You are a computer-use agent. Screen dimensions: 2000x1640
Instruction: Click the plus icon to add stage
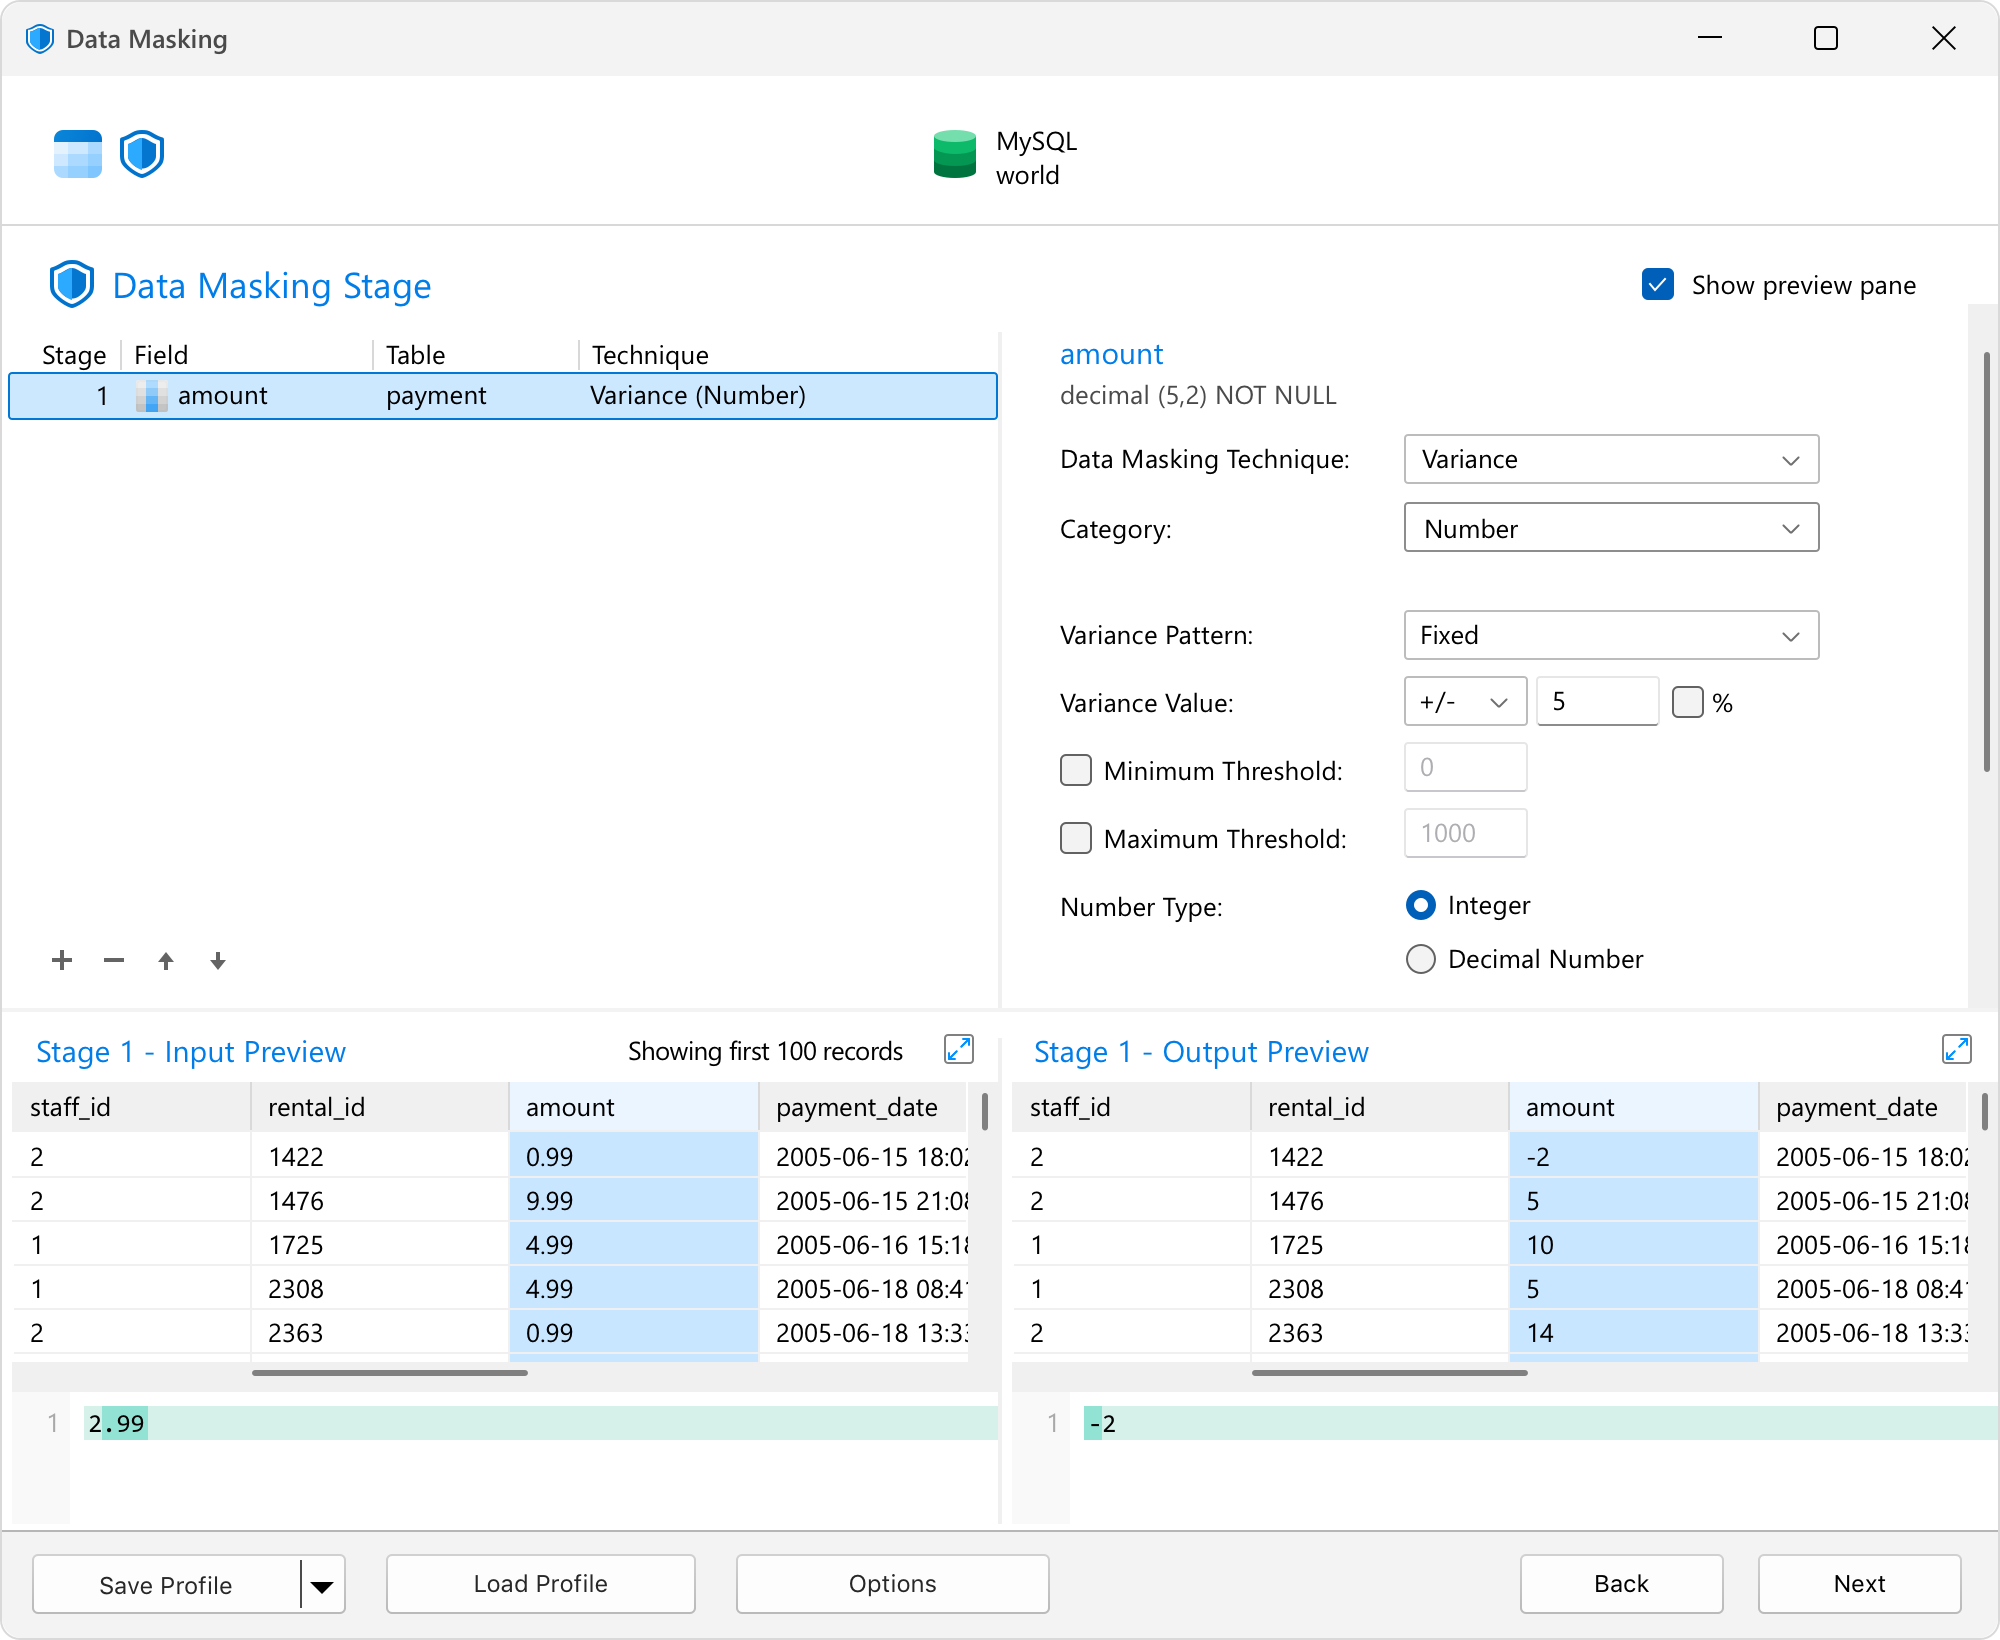[62, 961]
